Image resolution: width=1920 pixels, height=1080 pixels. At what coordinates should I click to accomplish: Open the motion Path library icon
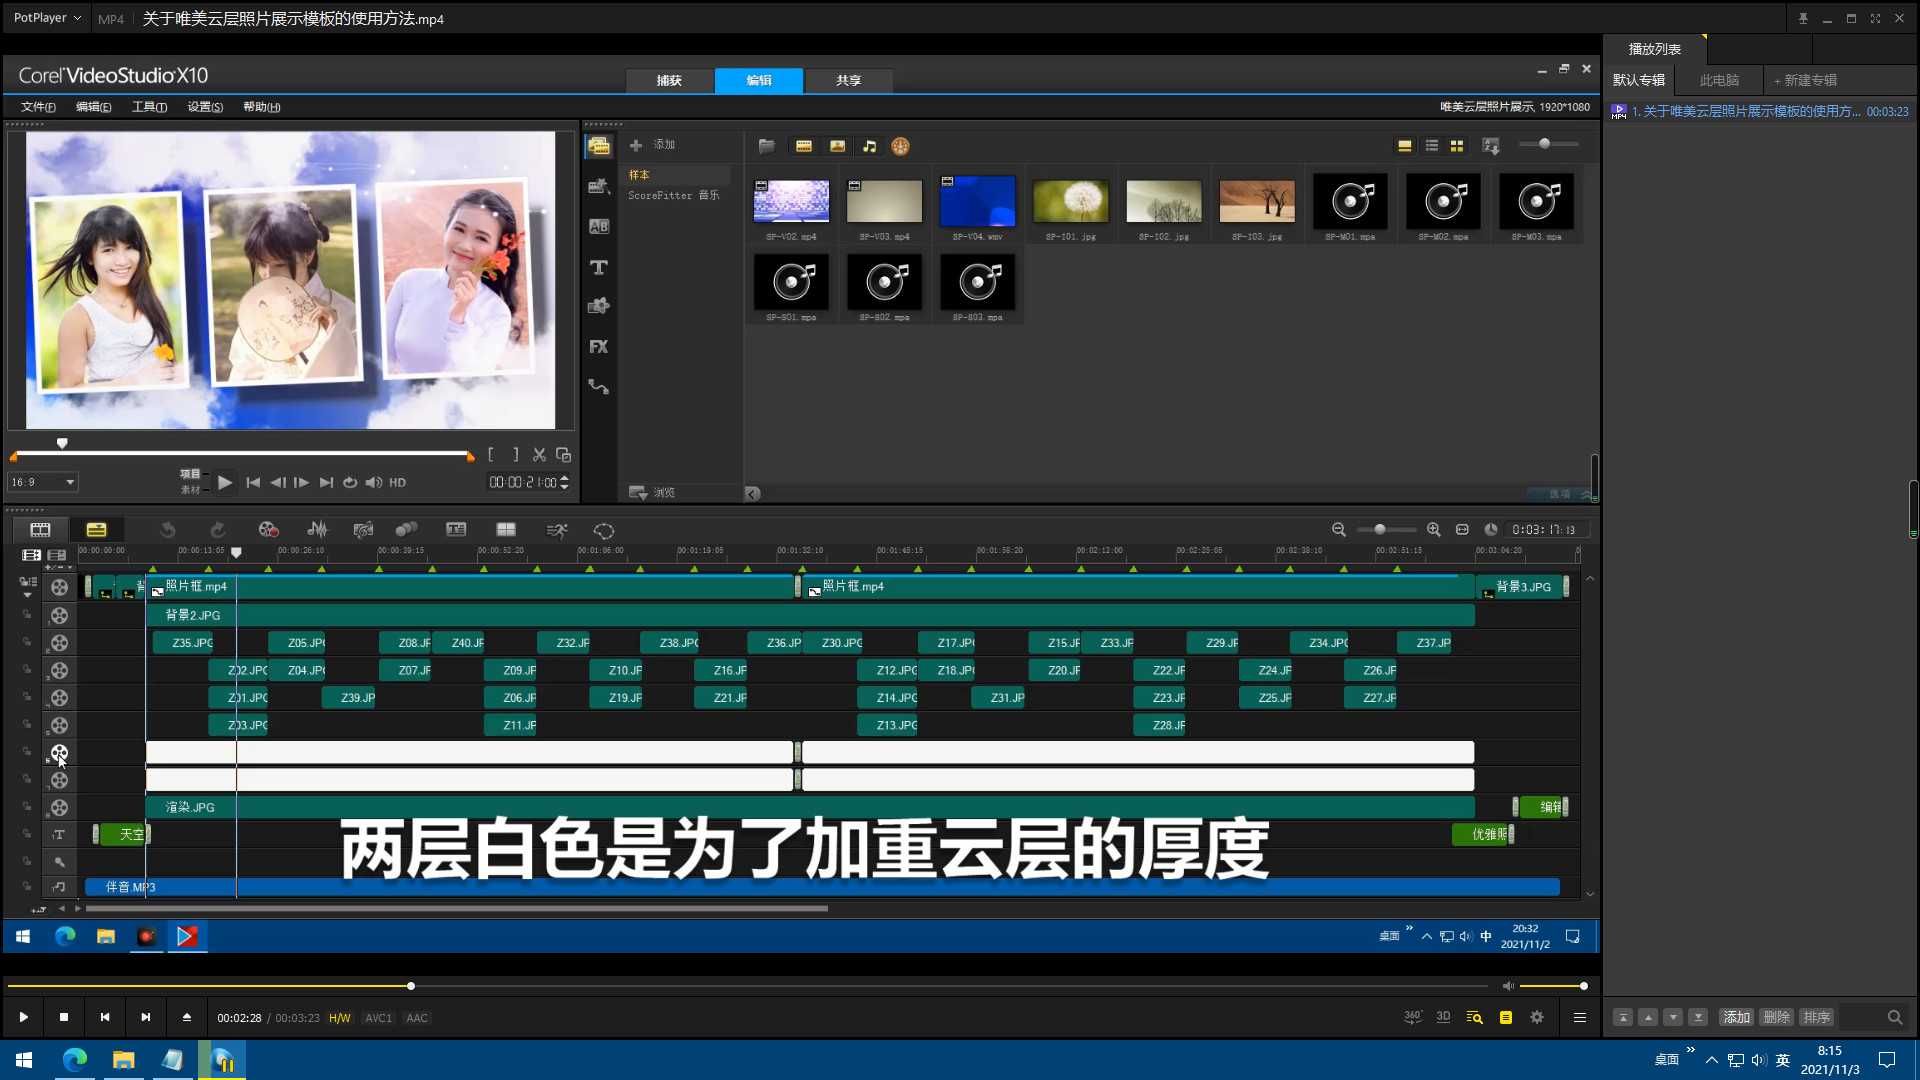point(599,387)
